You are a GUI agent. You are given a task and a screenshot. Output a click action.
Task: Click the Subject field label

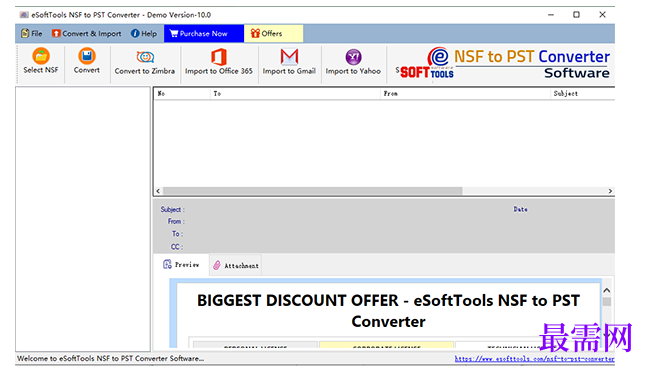coord(172,210)
